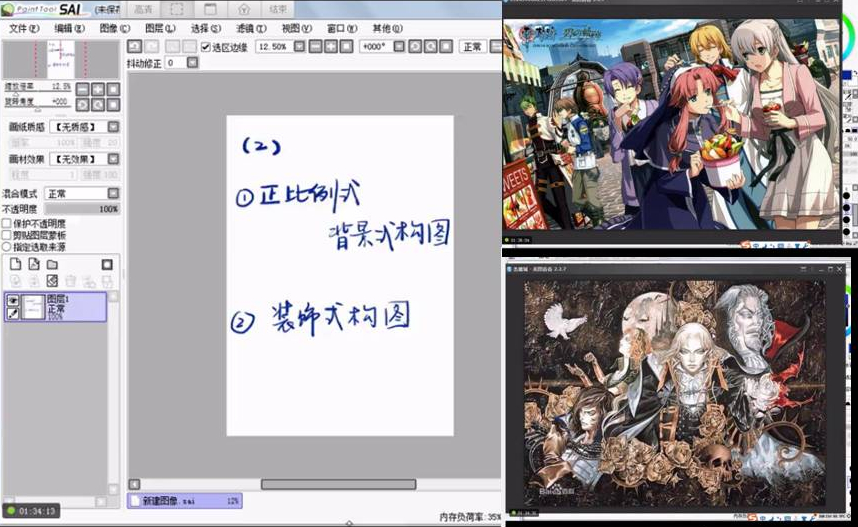858x527 pixels.
Task: Click the 新建图像.sai document tab
Action: [x=185, y=500]
